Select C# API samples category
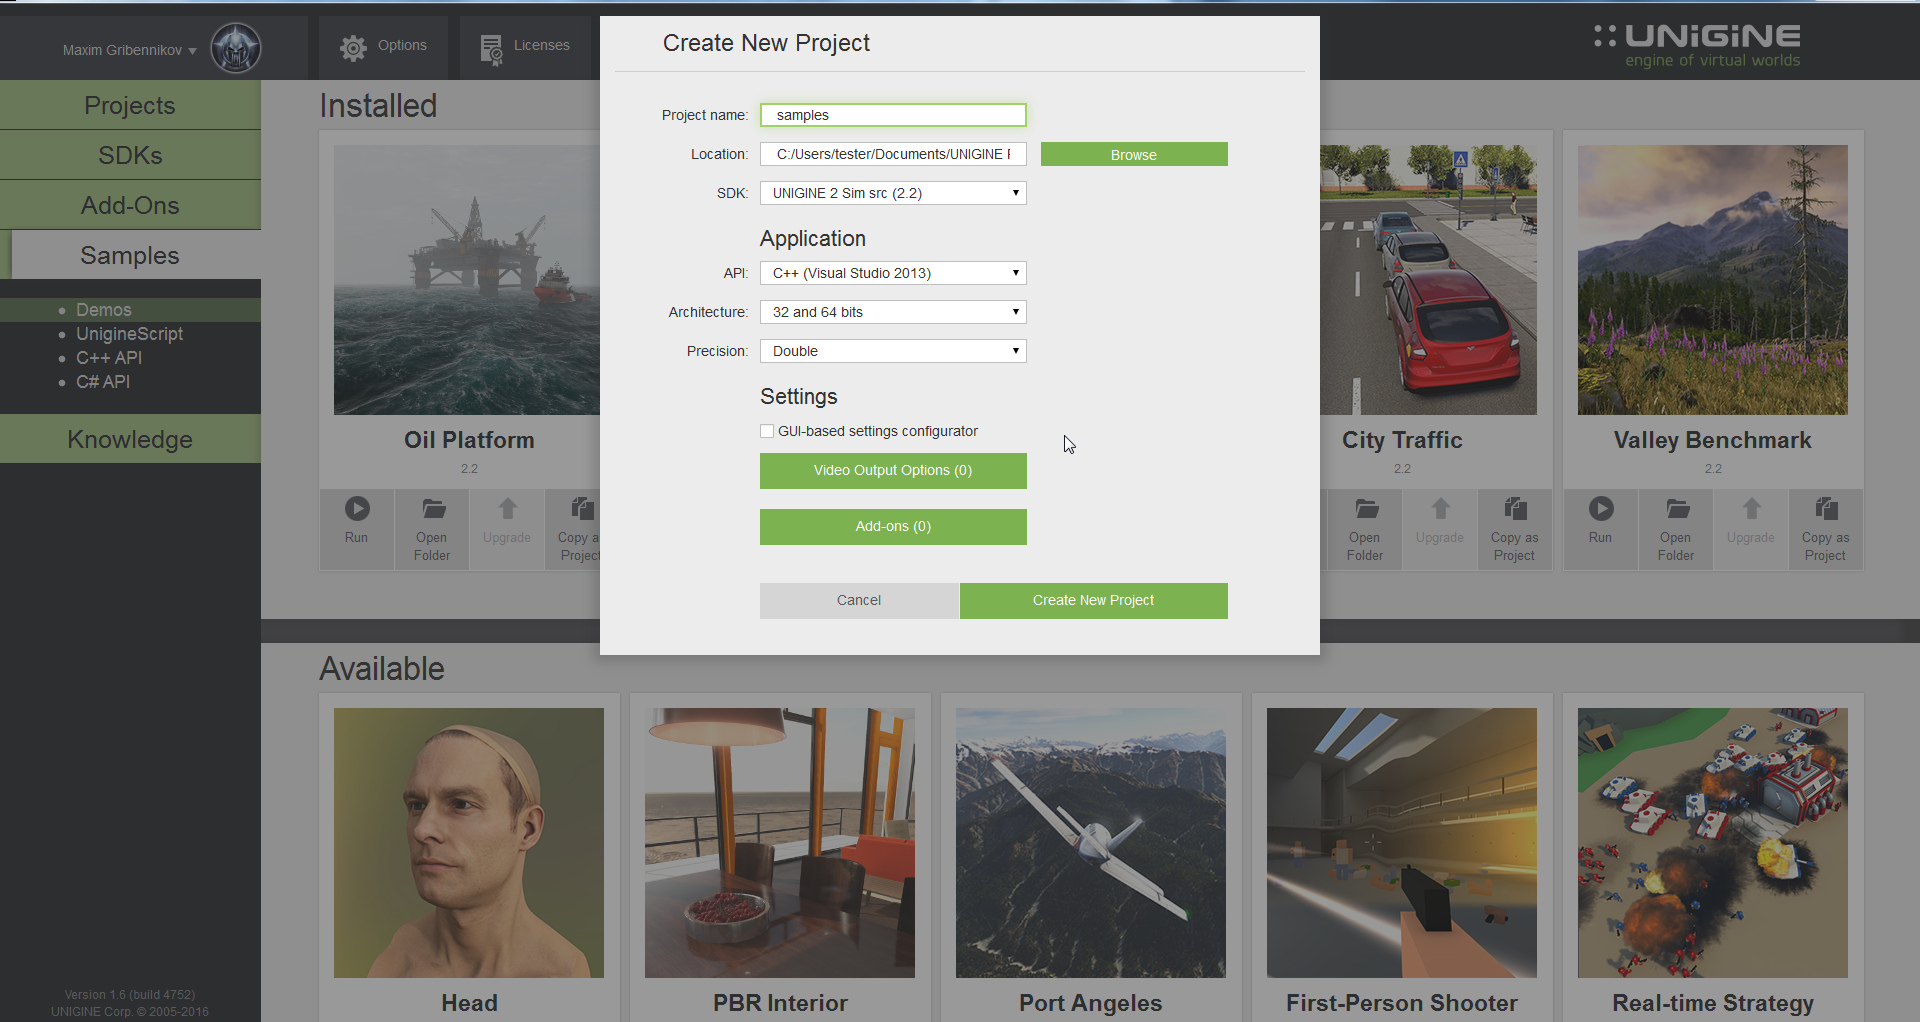 [103, 382]
